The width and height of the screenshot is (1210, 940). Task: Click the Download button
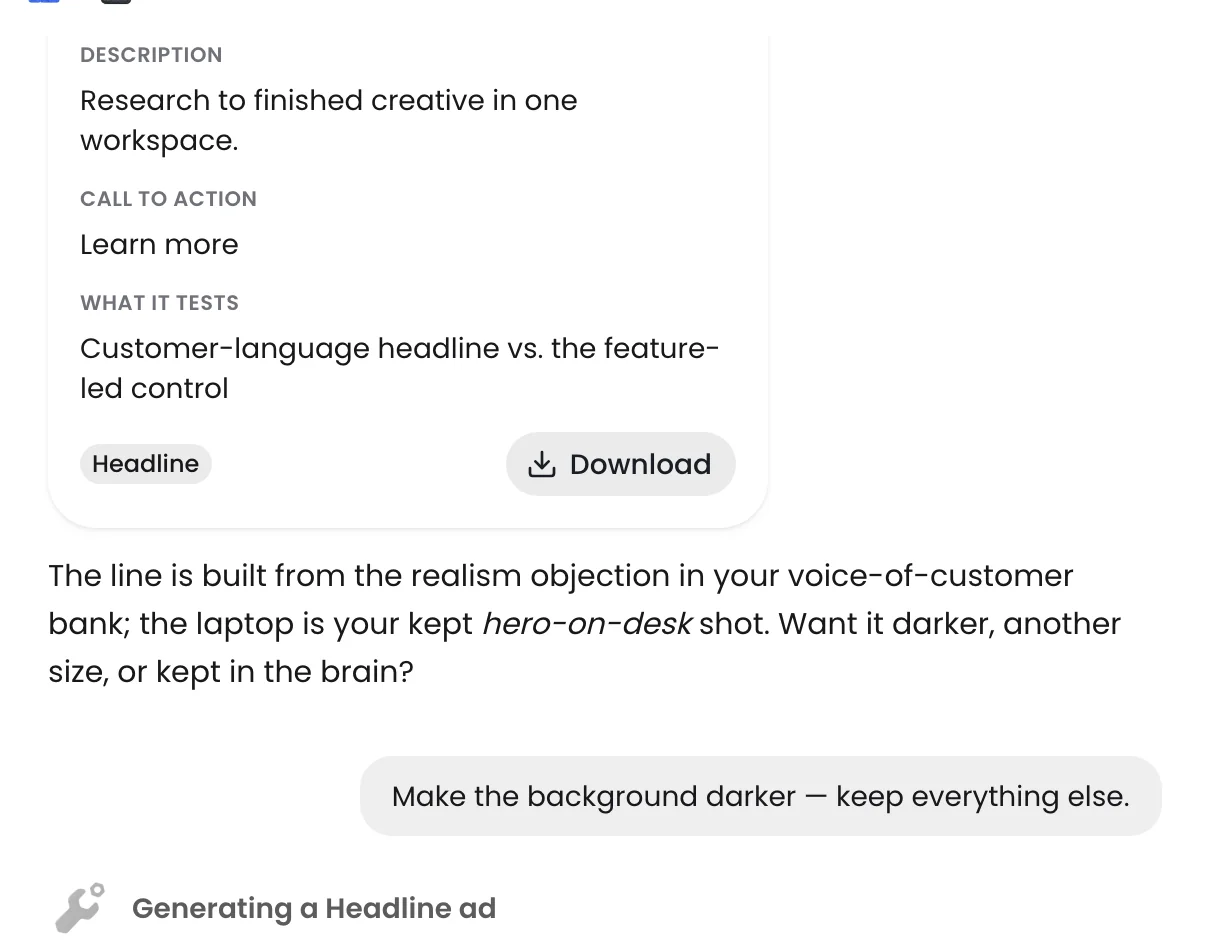(620, 464)
